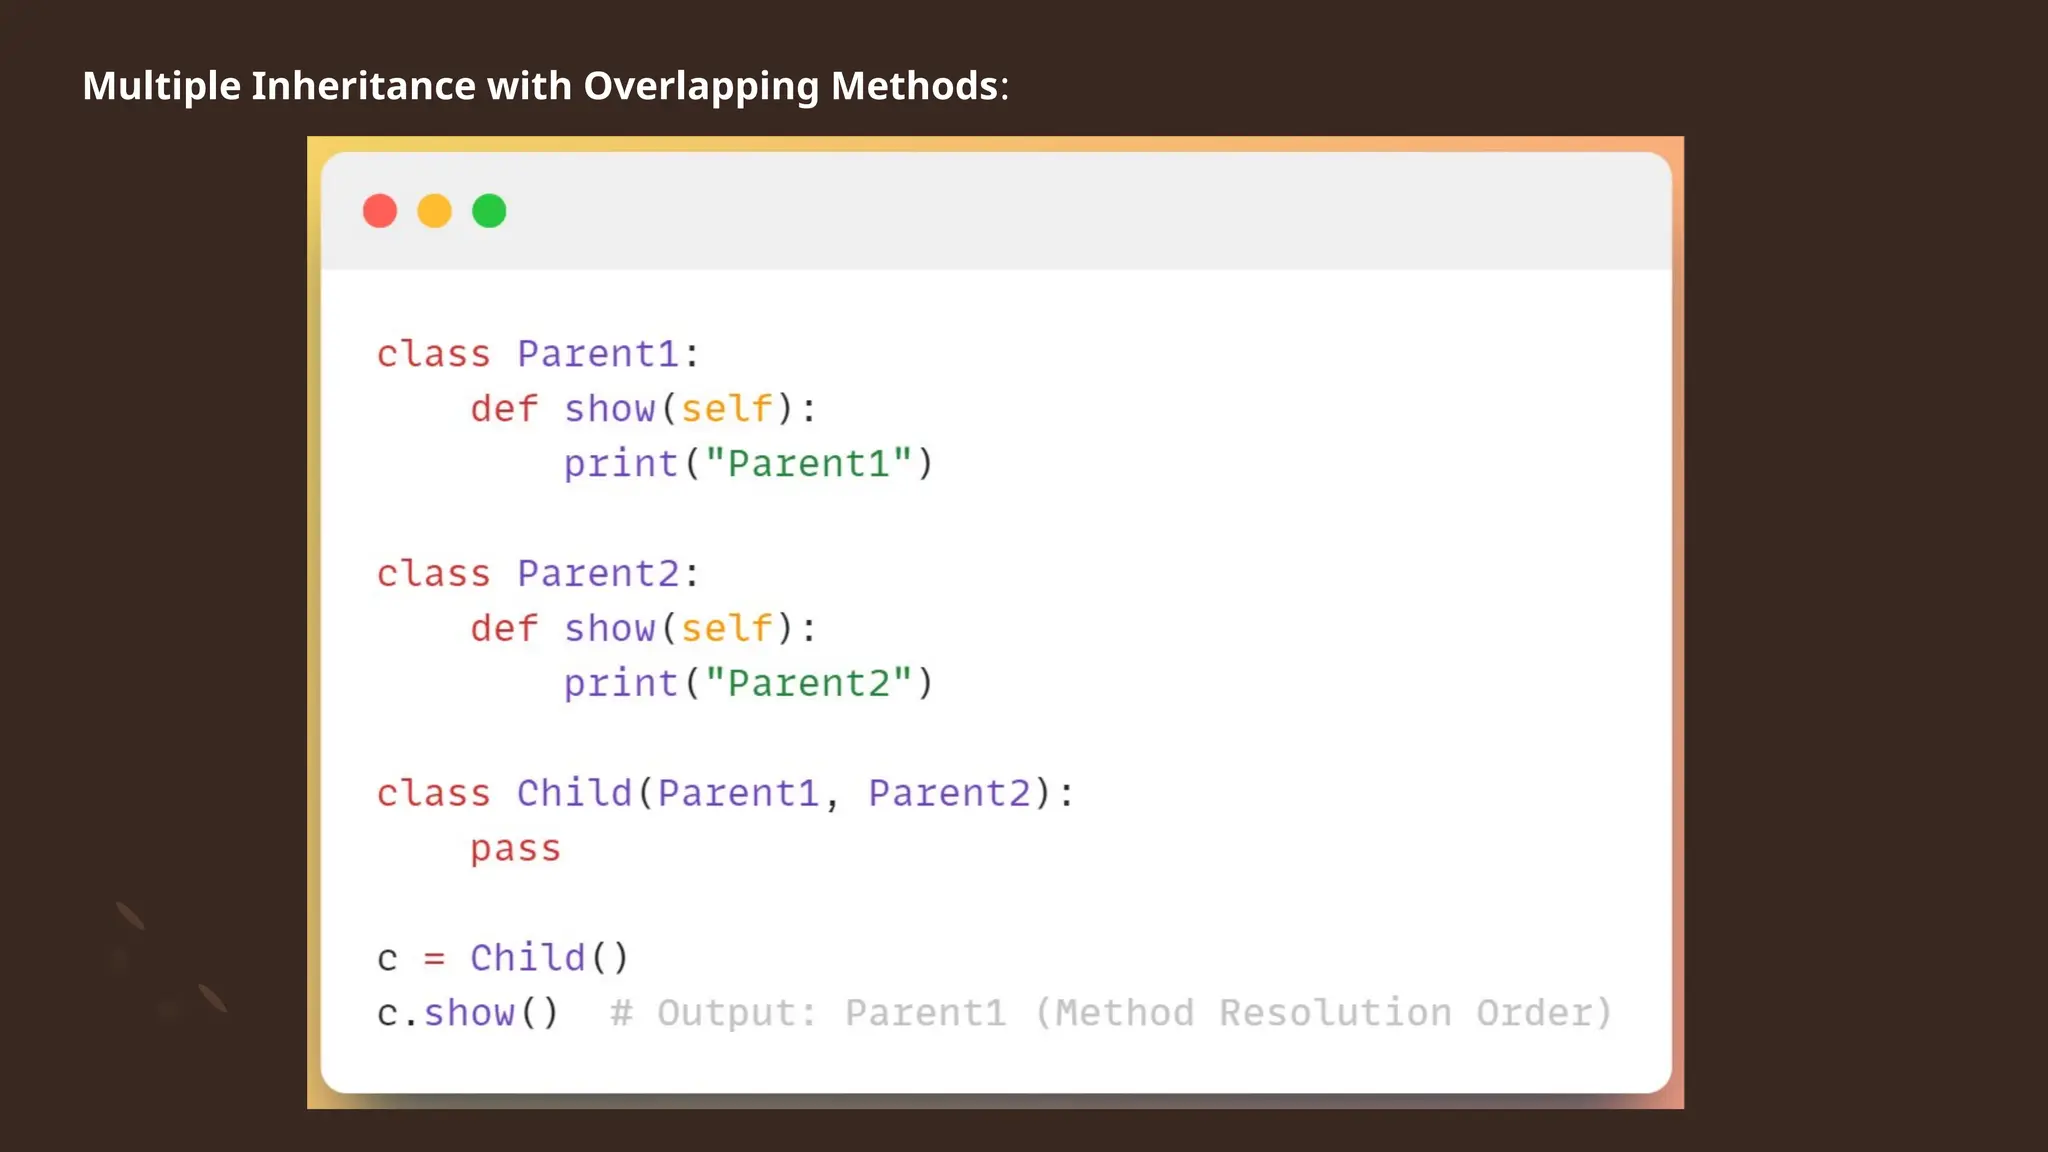Click the 'print("Parent2")' statement

click(748, 684)
